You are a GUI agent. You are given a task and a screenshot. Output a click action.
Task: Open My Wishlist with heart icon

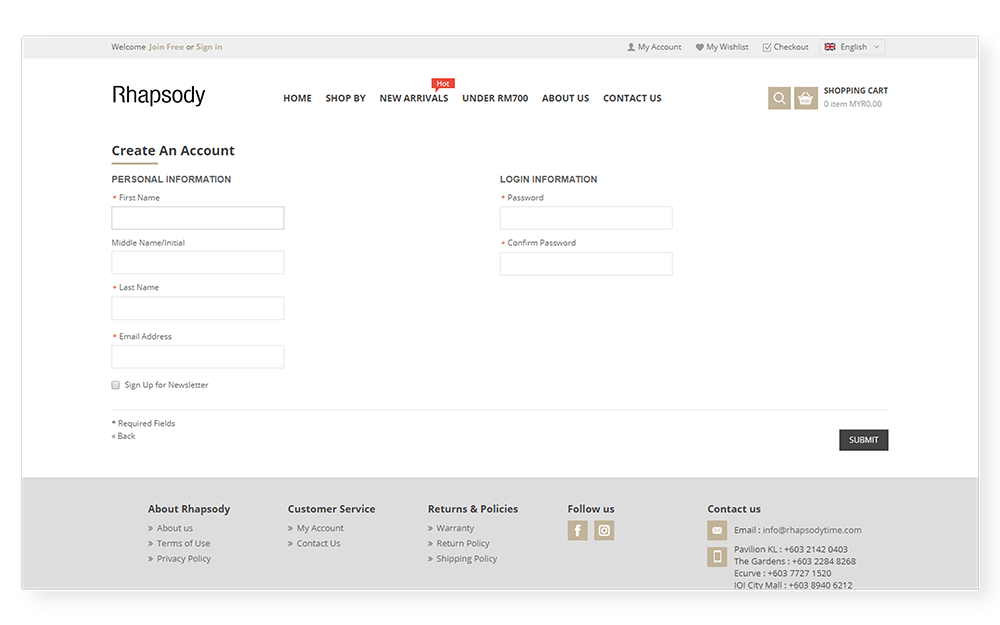pos(722,47)
